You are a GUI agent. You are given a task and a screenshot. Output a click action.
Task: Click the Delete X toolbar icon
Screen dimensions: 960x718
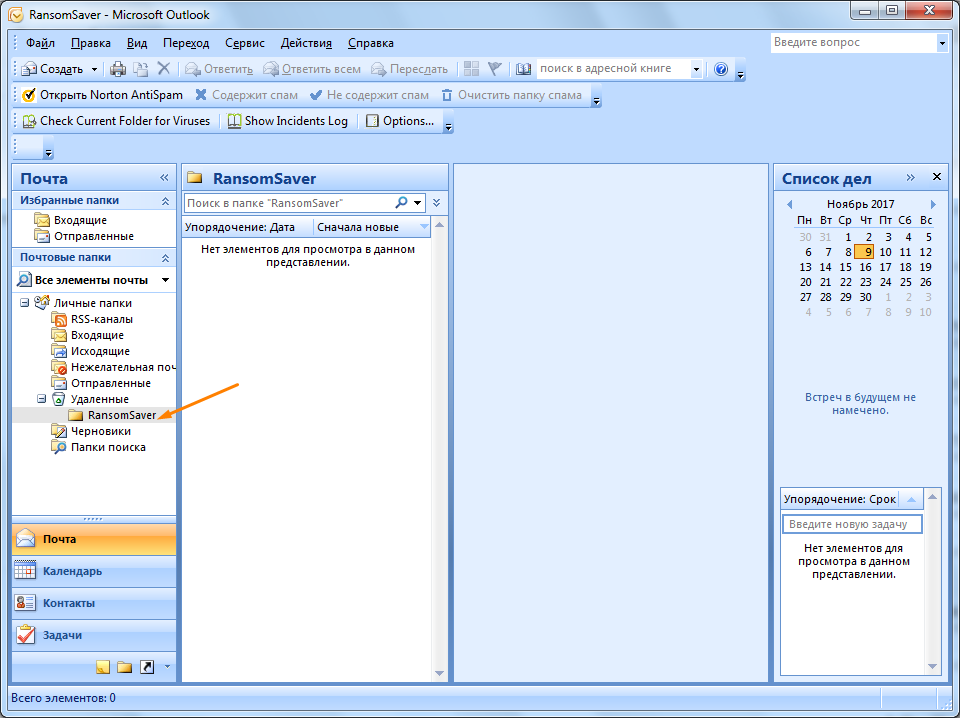pos(163,69)
